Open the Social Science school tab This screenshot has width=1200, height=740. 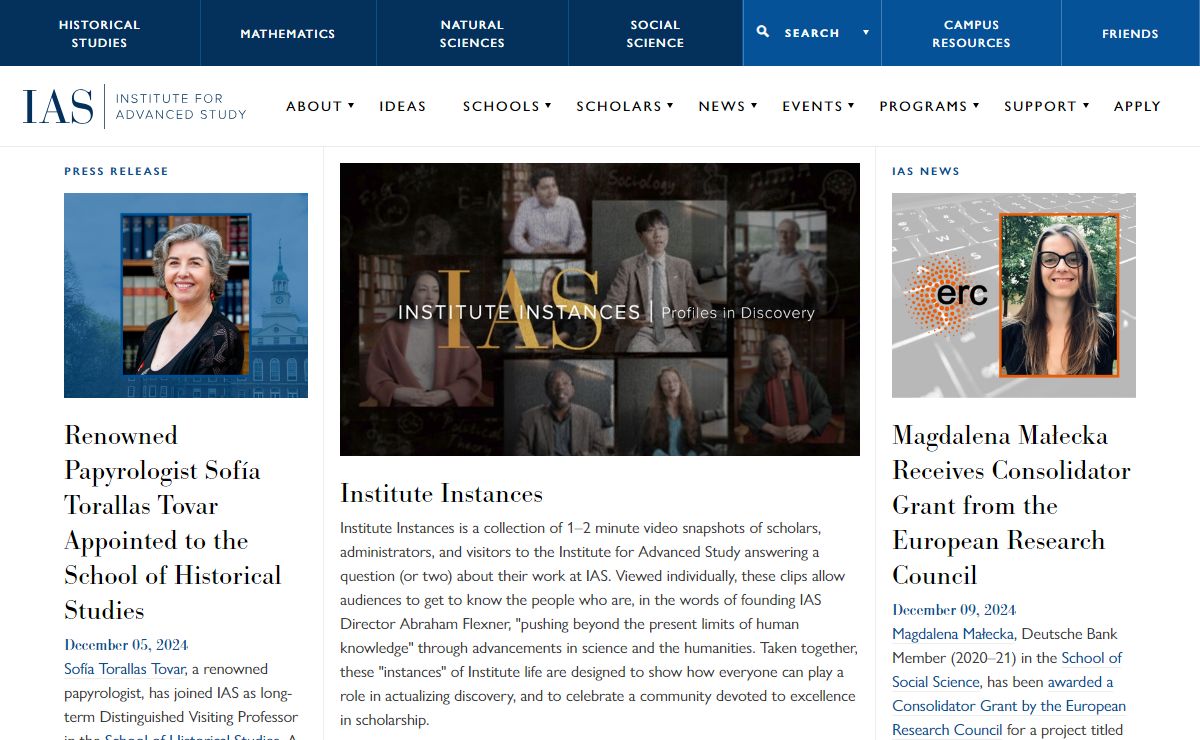655,33
